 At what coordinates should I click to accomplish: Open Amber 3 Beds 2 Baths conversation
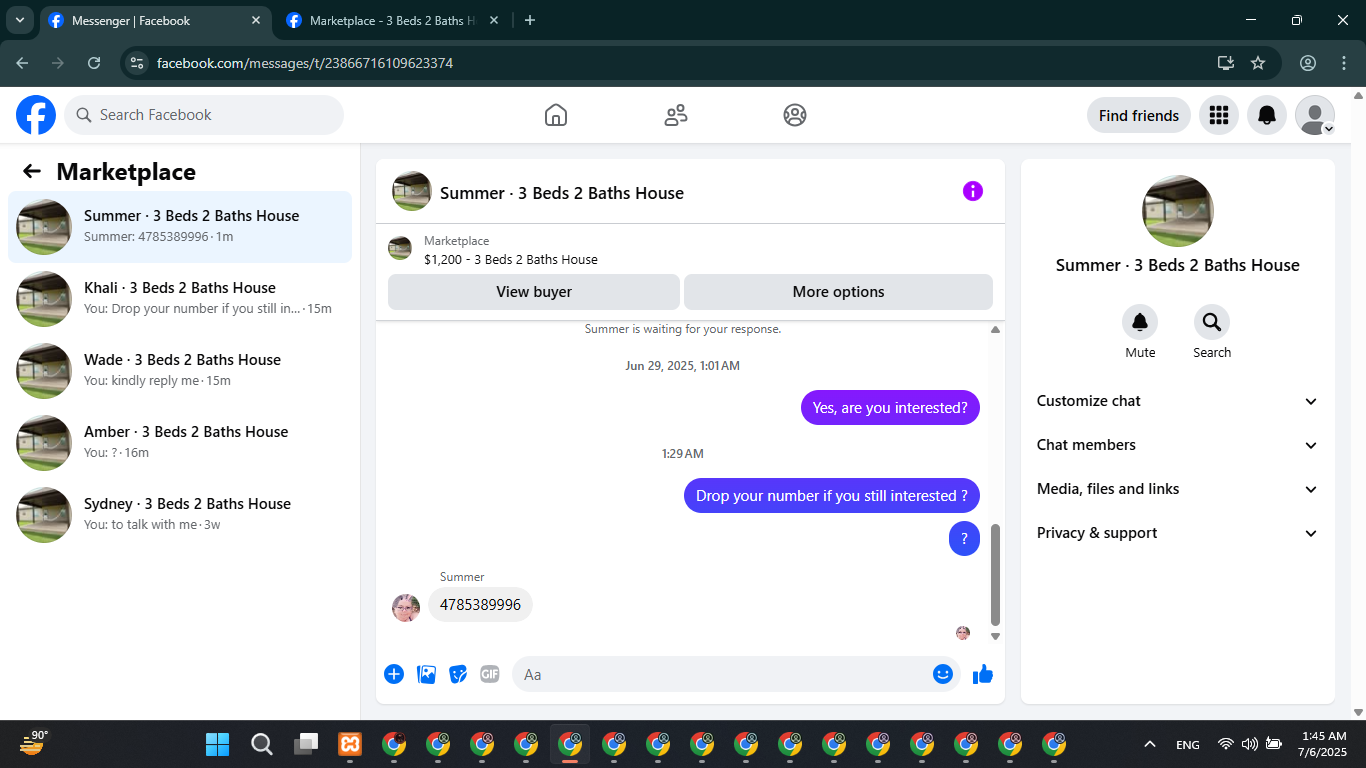click(x=180, y=443)
